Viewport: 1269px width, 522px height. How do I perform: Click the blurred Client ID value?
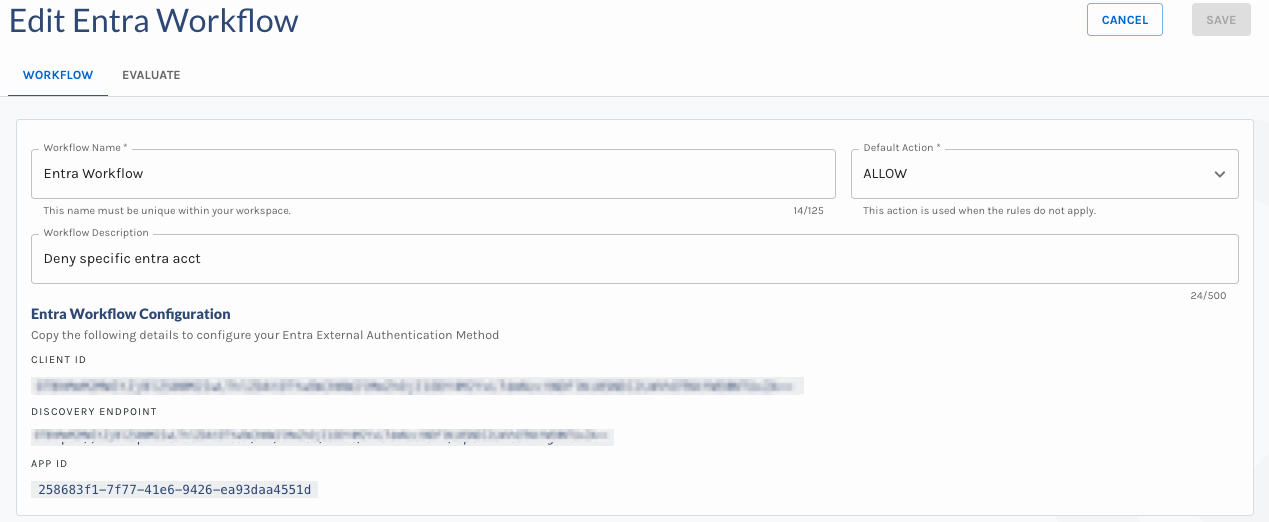click(x=418, y=385)
